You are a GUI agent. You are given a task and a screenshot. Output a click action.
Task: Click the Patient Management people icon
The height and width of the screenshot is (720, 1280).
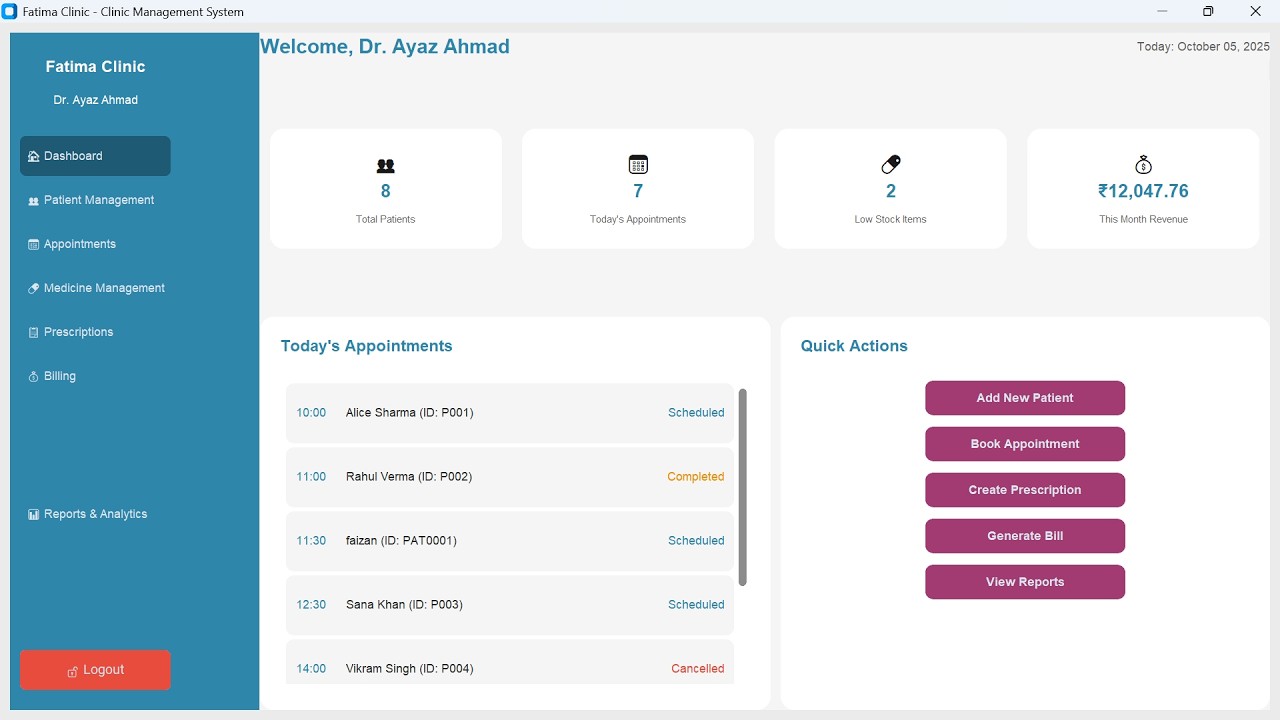pos(34,200)
